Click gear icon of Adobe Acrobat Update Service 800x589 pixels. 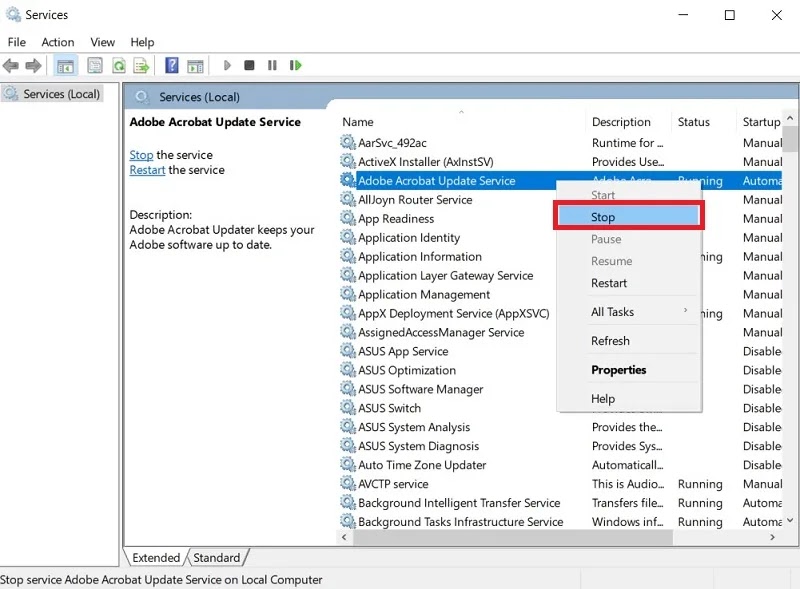(348, 180)
